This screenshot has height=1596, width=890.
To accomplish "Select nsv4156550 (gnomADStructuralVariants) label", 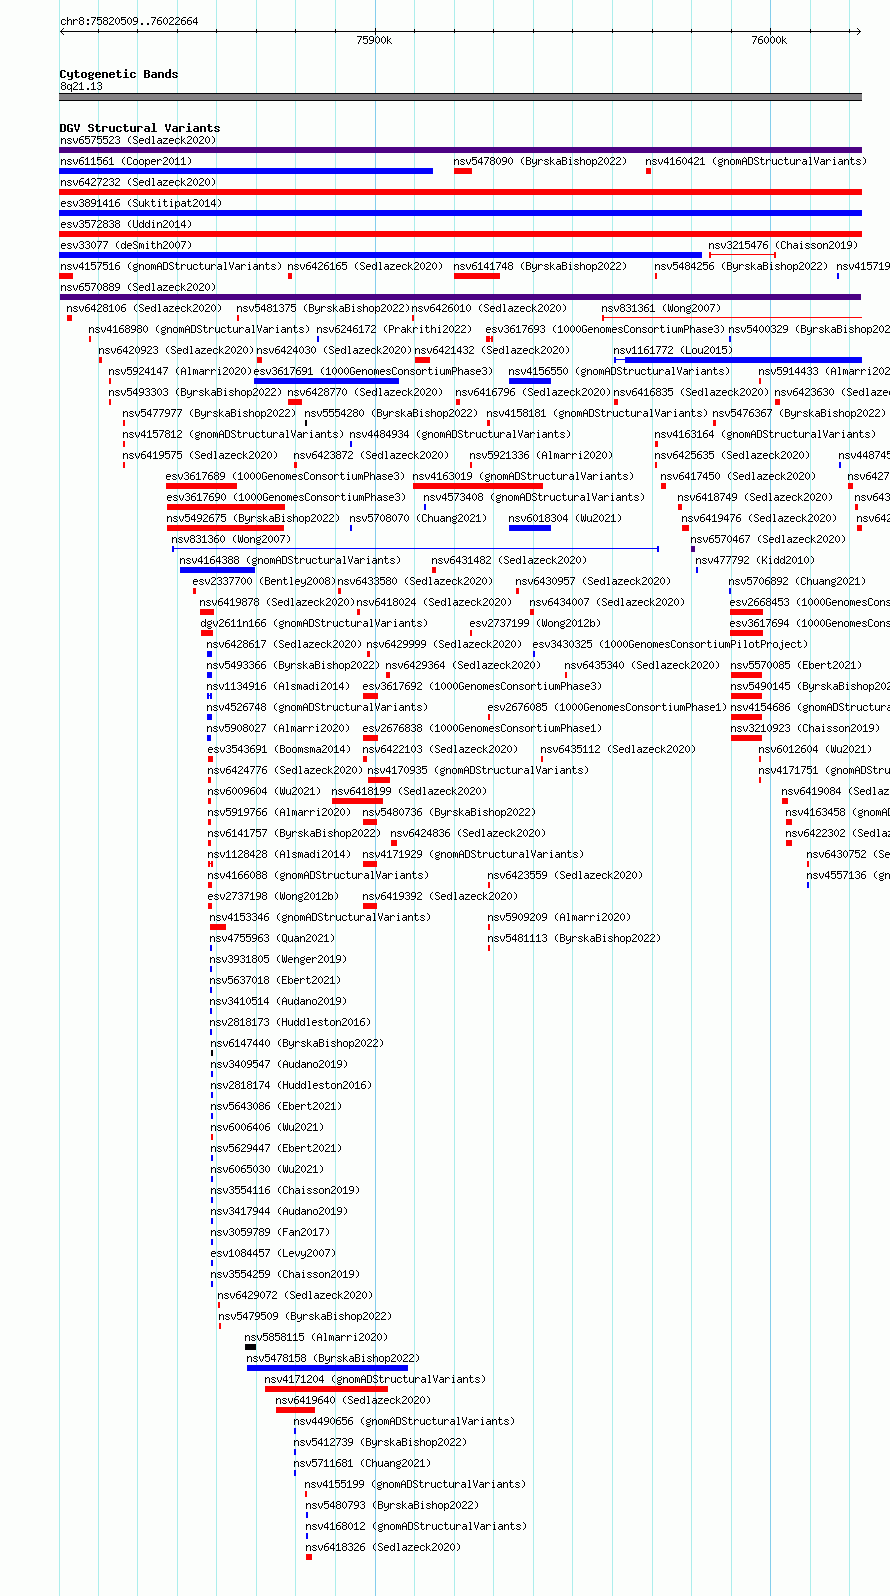I will (619, 371).
